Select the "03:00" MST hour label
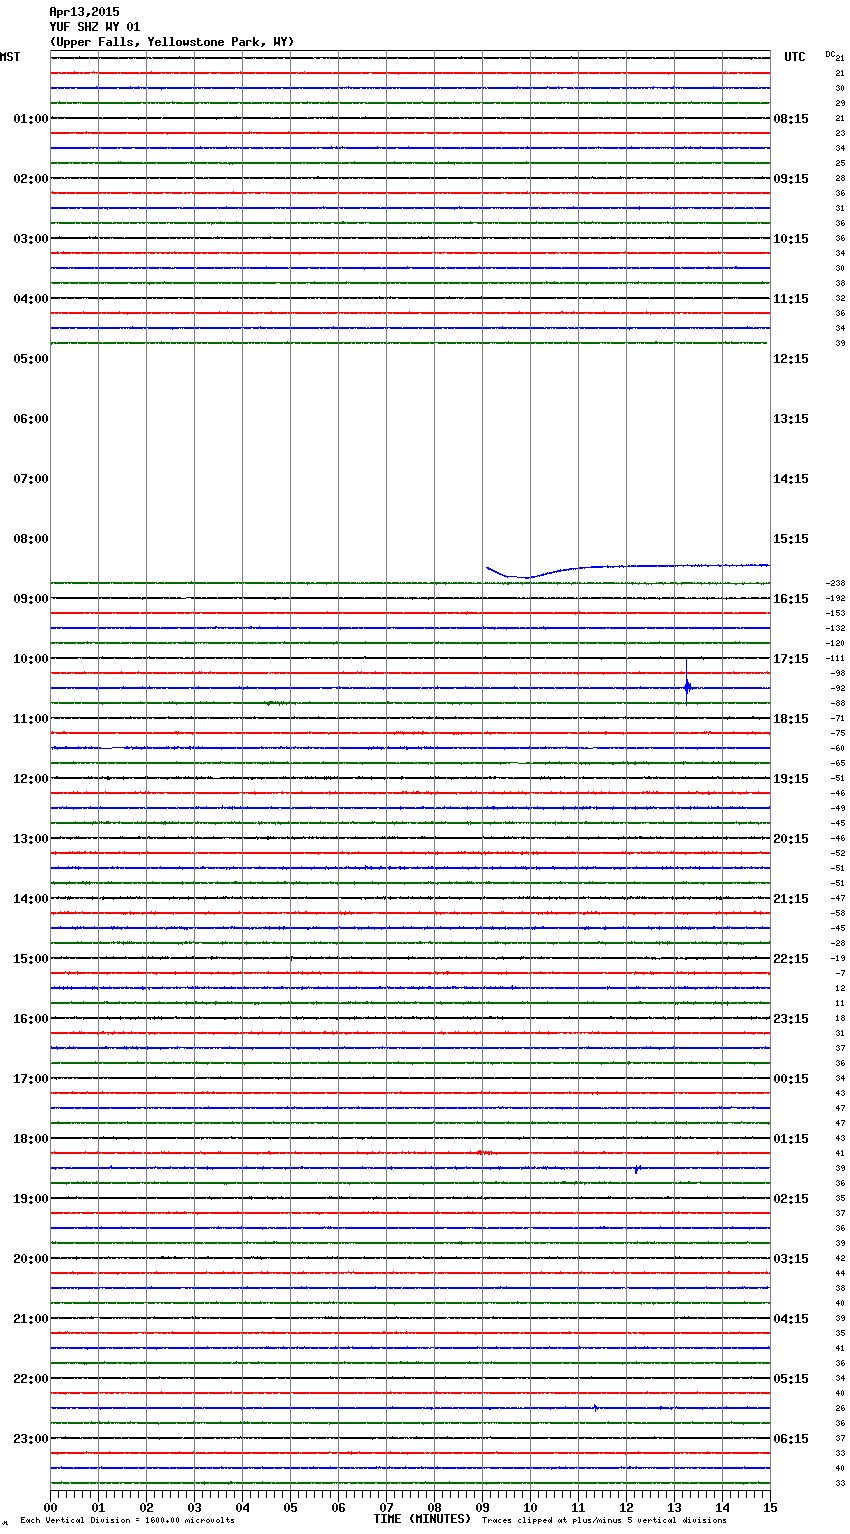Viewport: 850px width, 1534px height. 31,239
